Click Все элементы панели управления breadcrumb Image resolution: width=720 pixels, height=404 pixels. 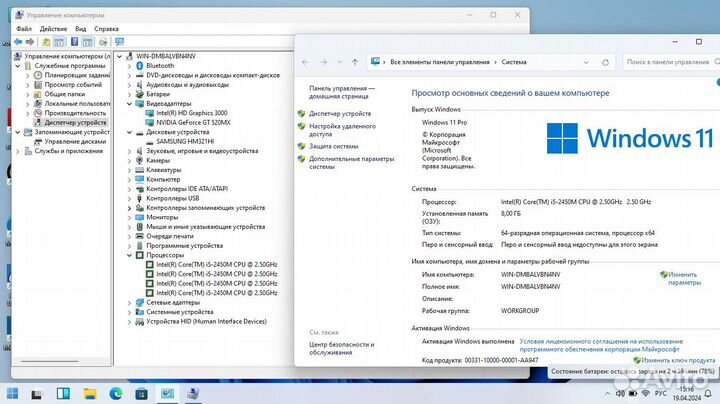(439, 62)
